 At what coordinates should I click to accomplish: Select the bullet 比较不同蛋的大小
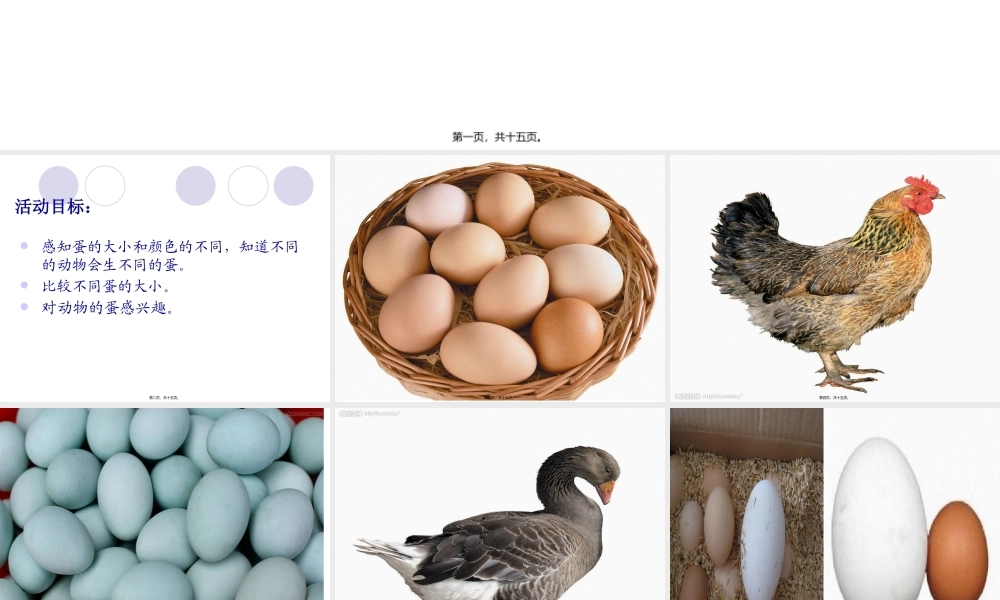[x=106, y=286]
